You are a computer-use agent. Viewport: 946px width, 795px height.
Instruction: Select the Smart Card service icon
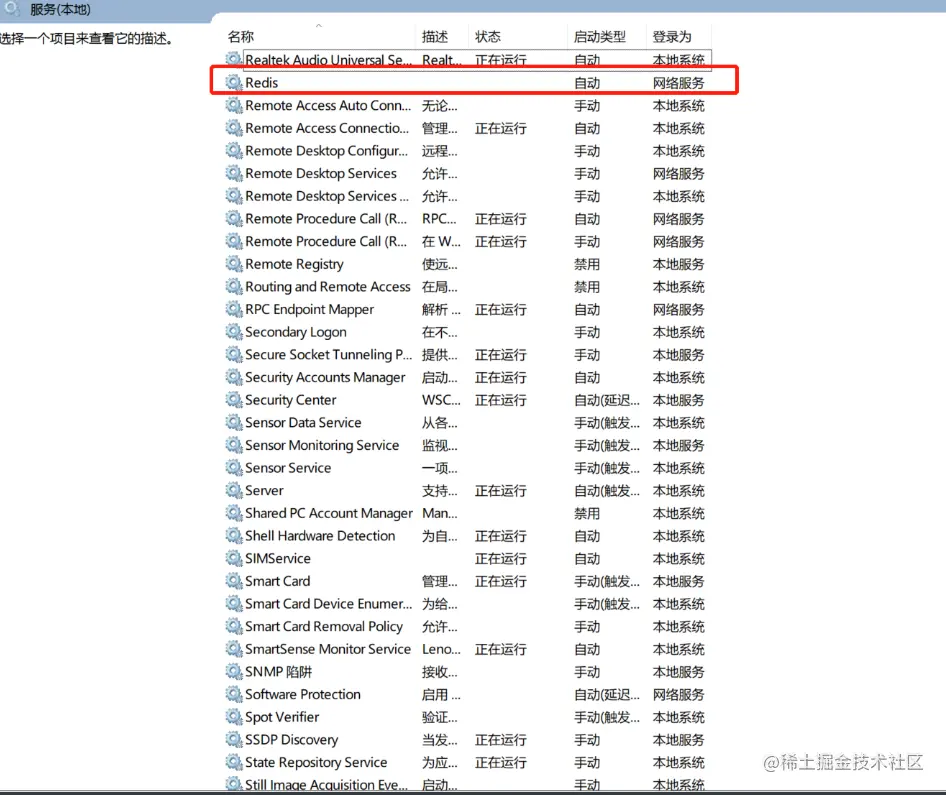point(233,581)
